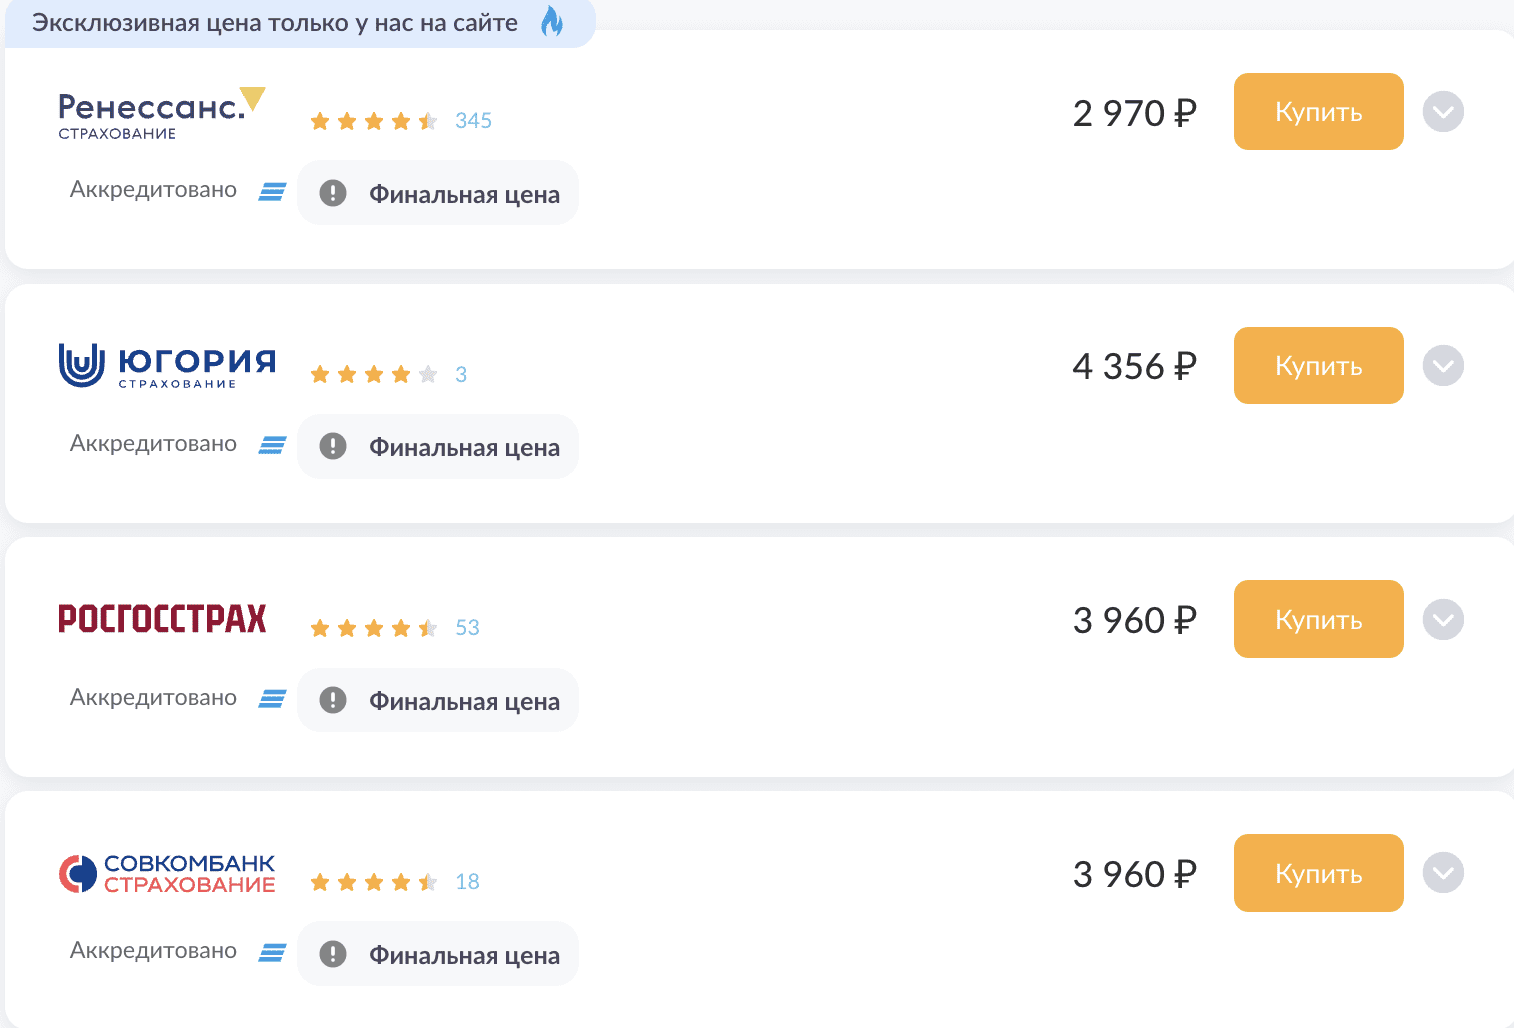Open the 345 reviews for Ренессанс

tap(473, 121)
